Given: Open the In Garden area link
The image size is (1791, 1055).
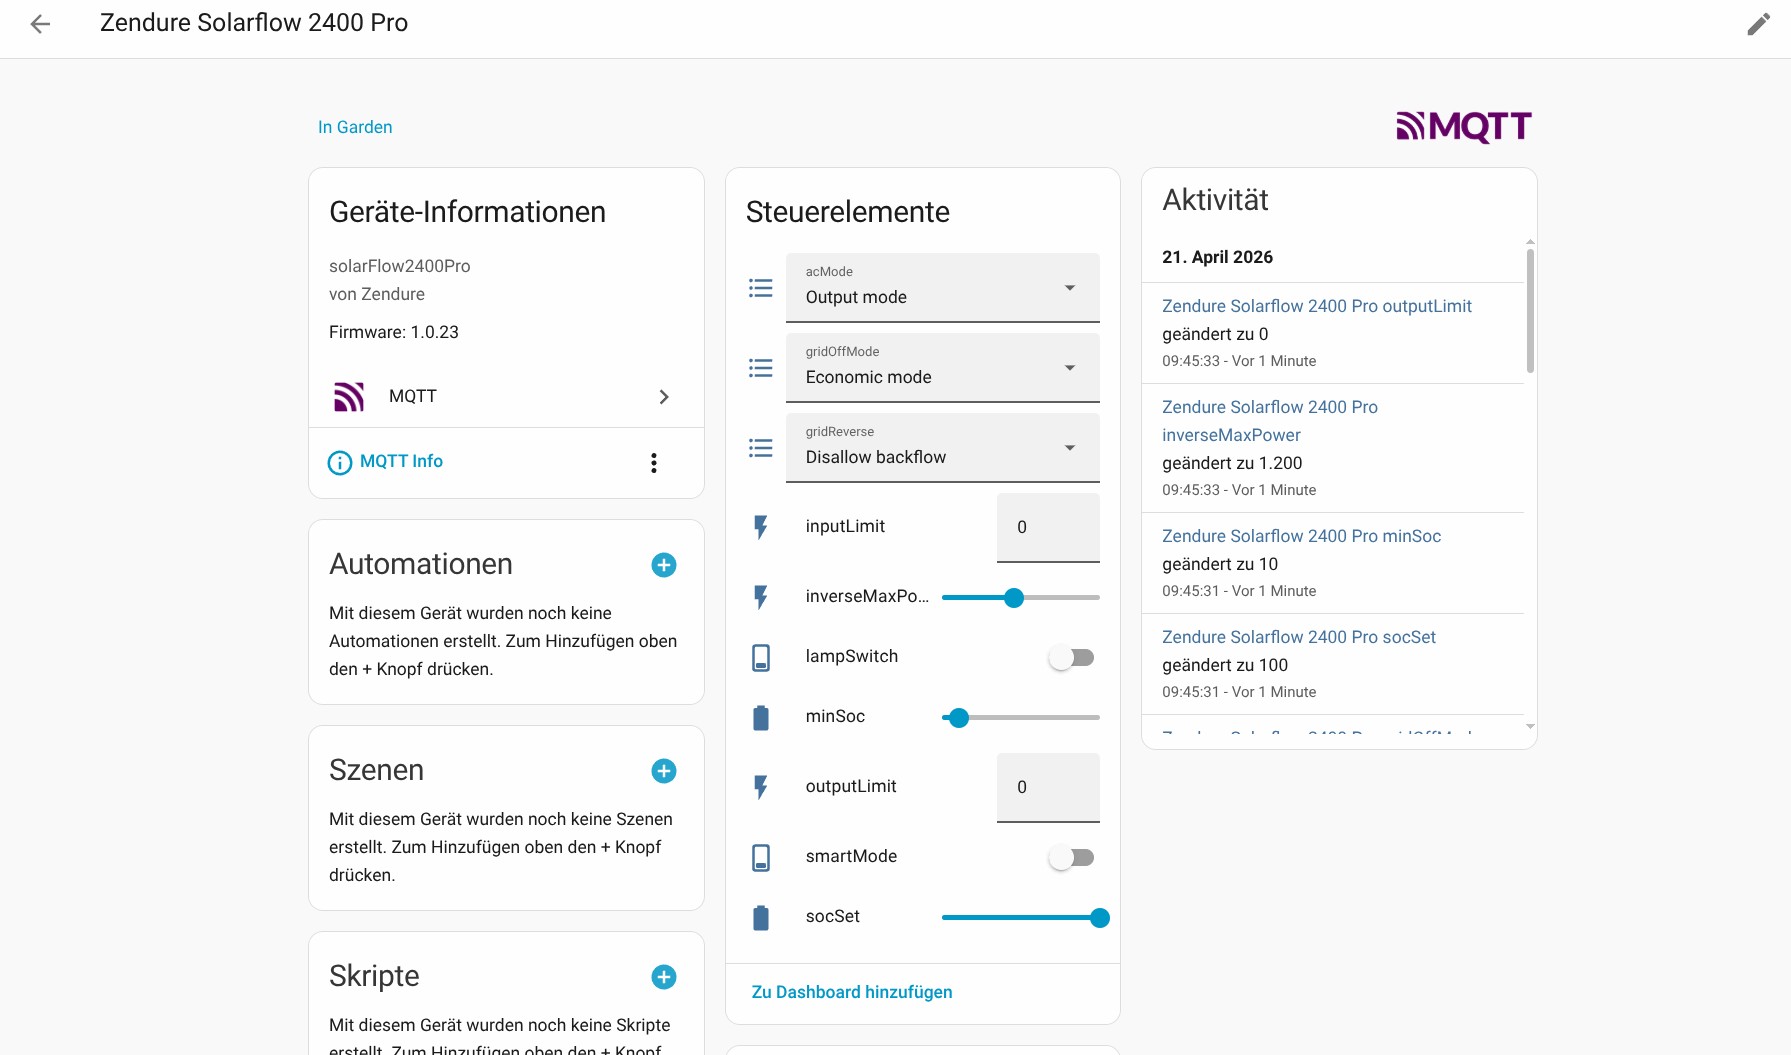Looking at the screenshot, I should (x=355, y=127).
